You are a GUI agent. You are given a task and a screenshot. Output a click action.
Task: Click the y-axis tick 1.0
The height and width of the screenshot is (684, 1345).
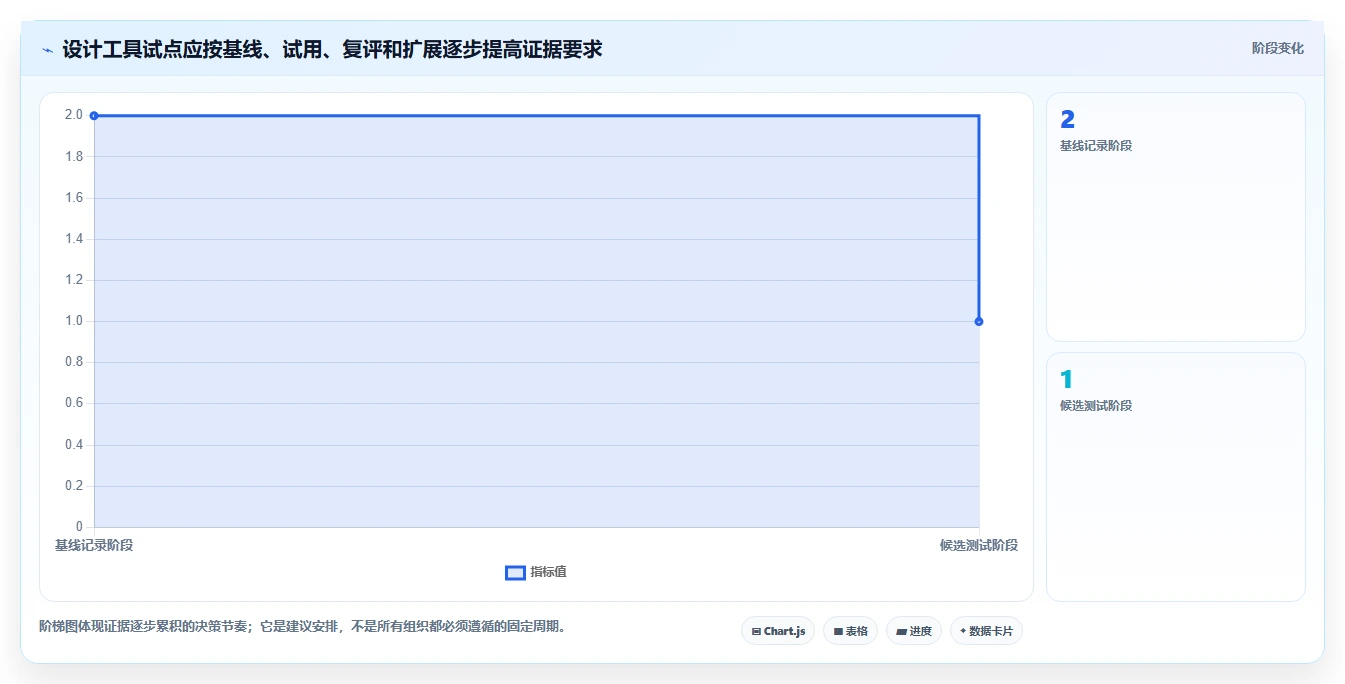tap(74, 321)
